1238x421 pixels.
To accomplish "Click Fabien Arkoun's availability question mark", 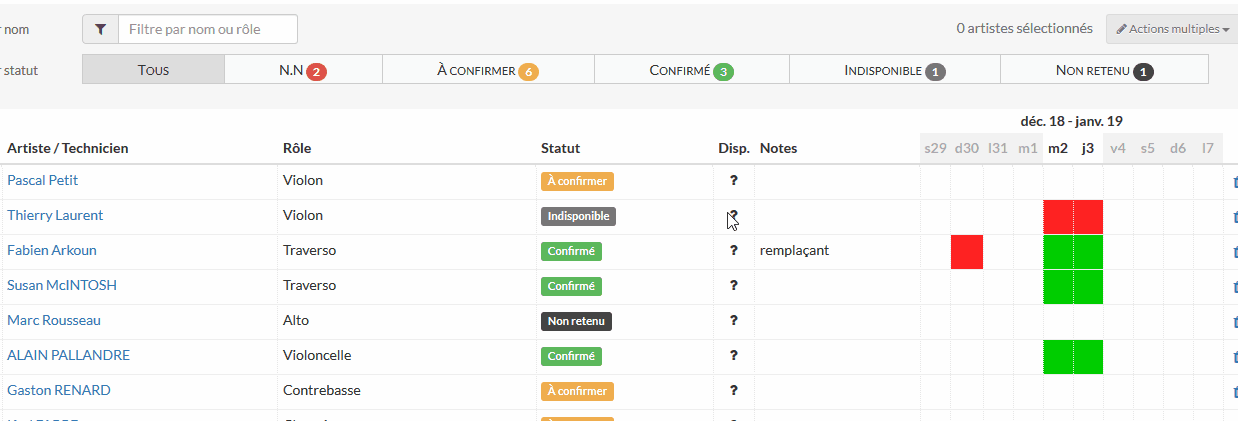I will [733, 251].
